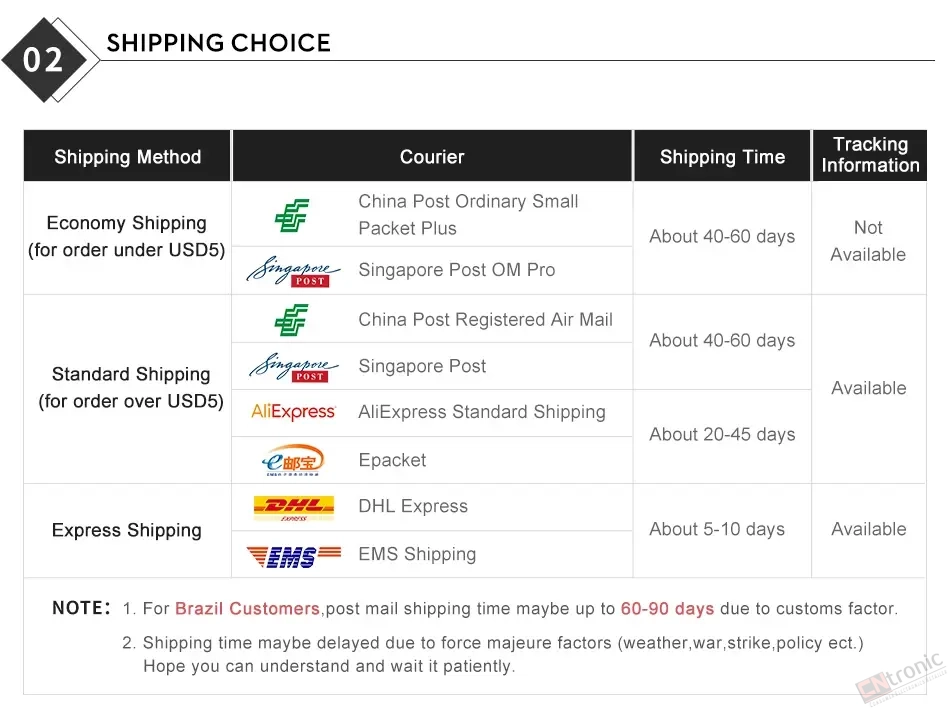
Task: Select the AliExpress Standard Shipping text
Action: click(482, 412)
